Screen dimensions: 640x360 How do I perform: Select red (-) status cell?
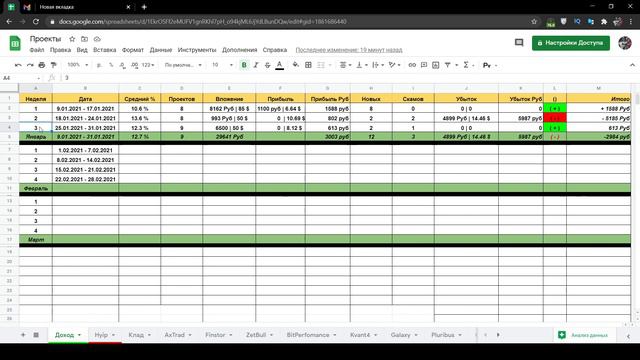[555, 118]
